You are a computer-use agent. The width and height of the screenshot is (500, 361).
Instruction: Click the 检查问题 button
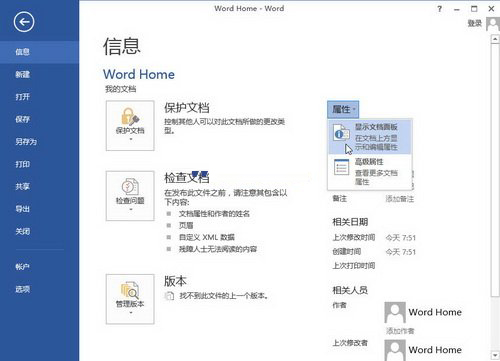click(130, 196)
